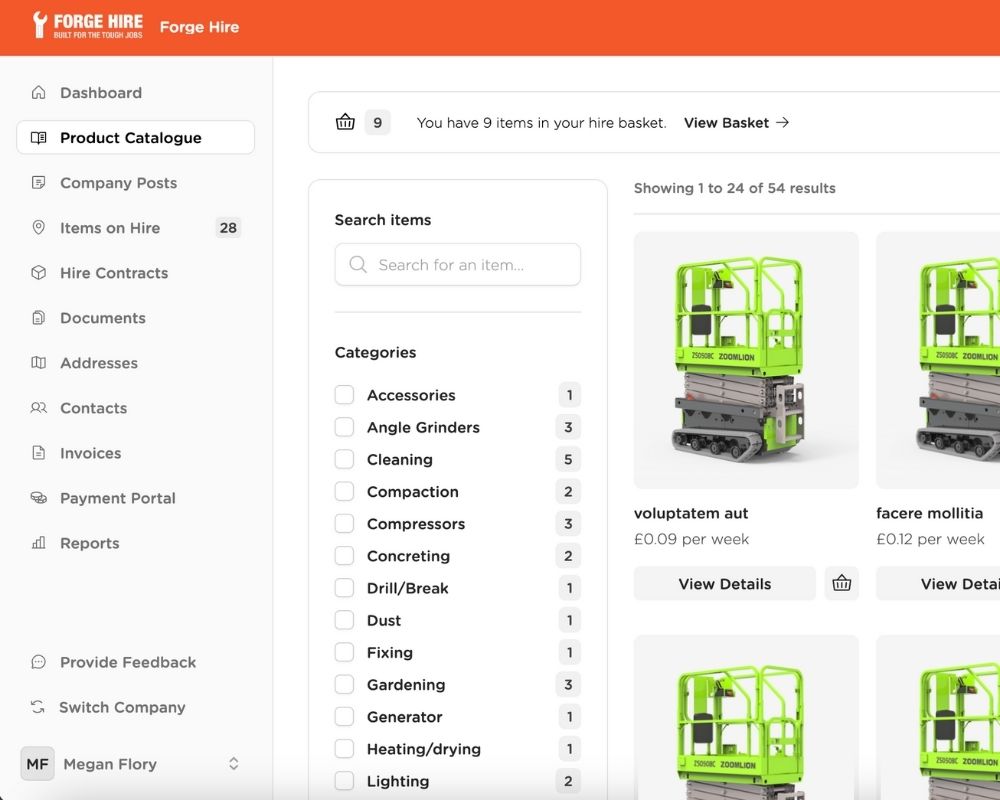The image size is (1000, 800).
Task: Click the Forge Hire wrench logo
Action: 88,26
